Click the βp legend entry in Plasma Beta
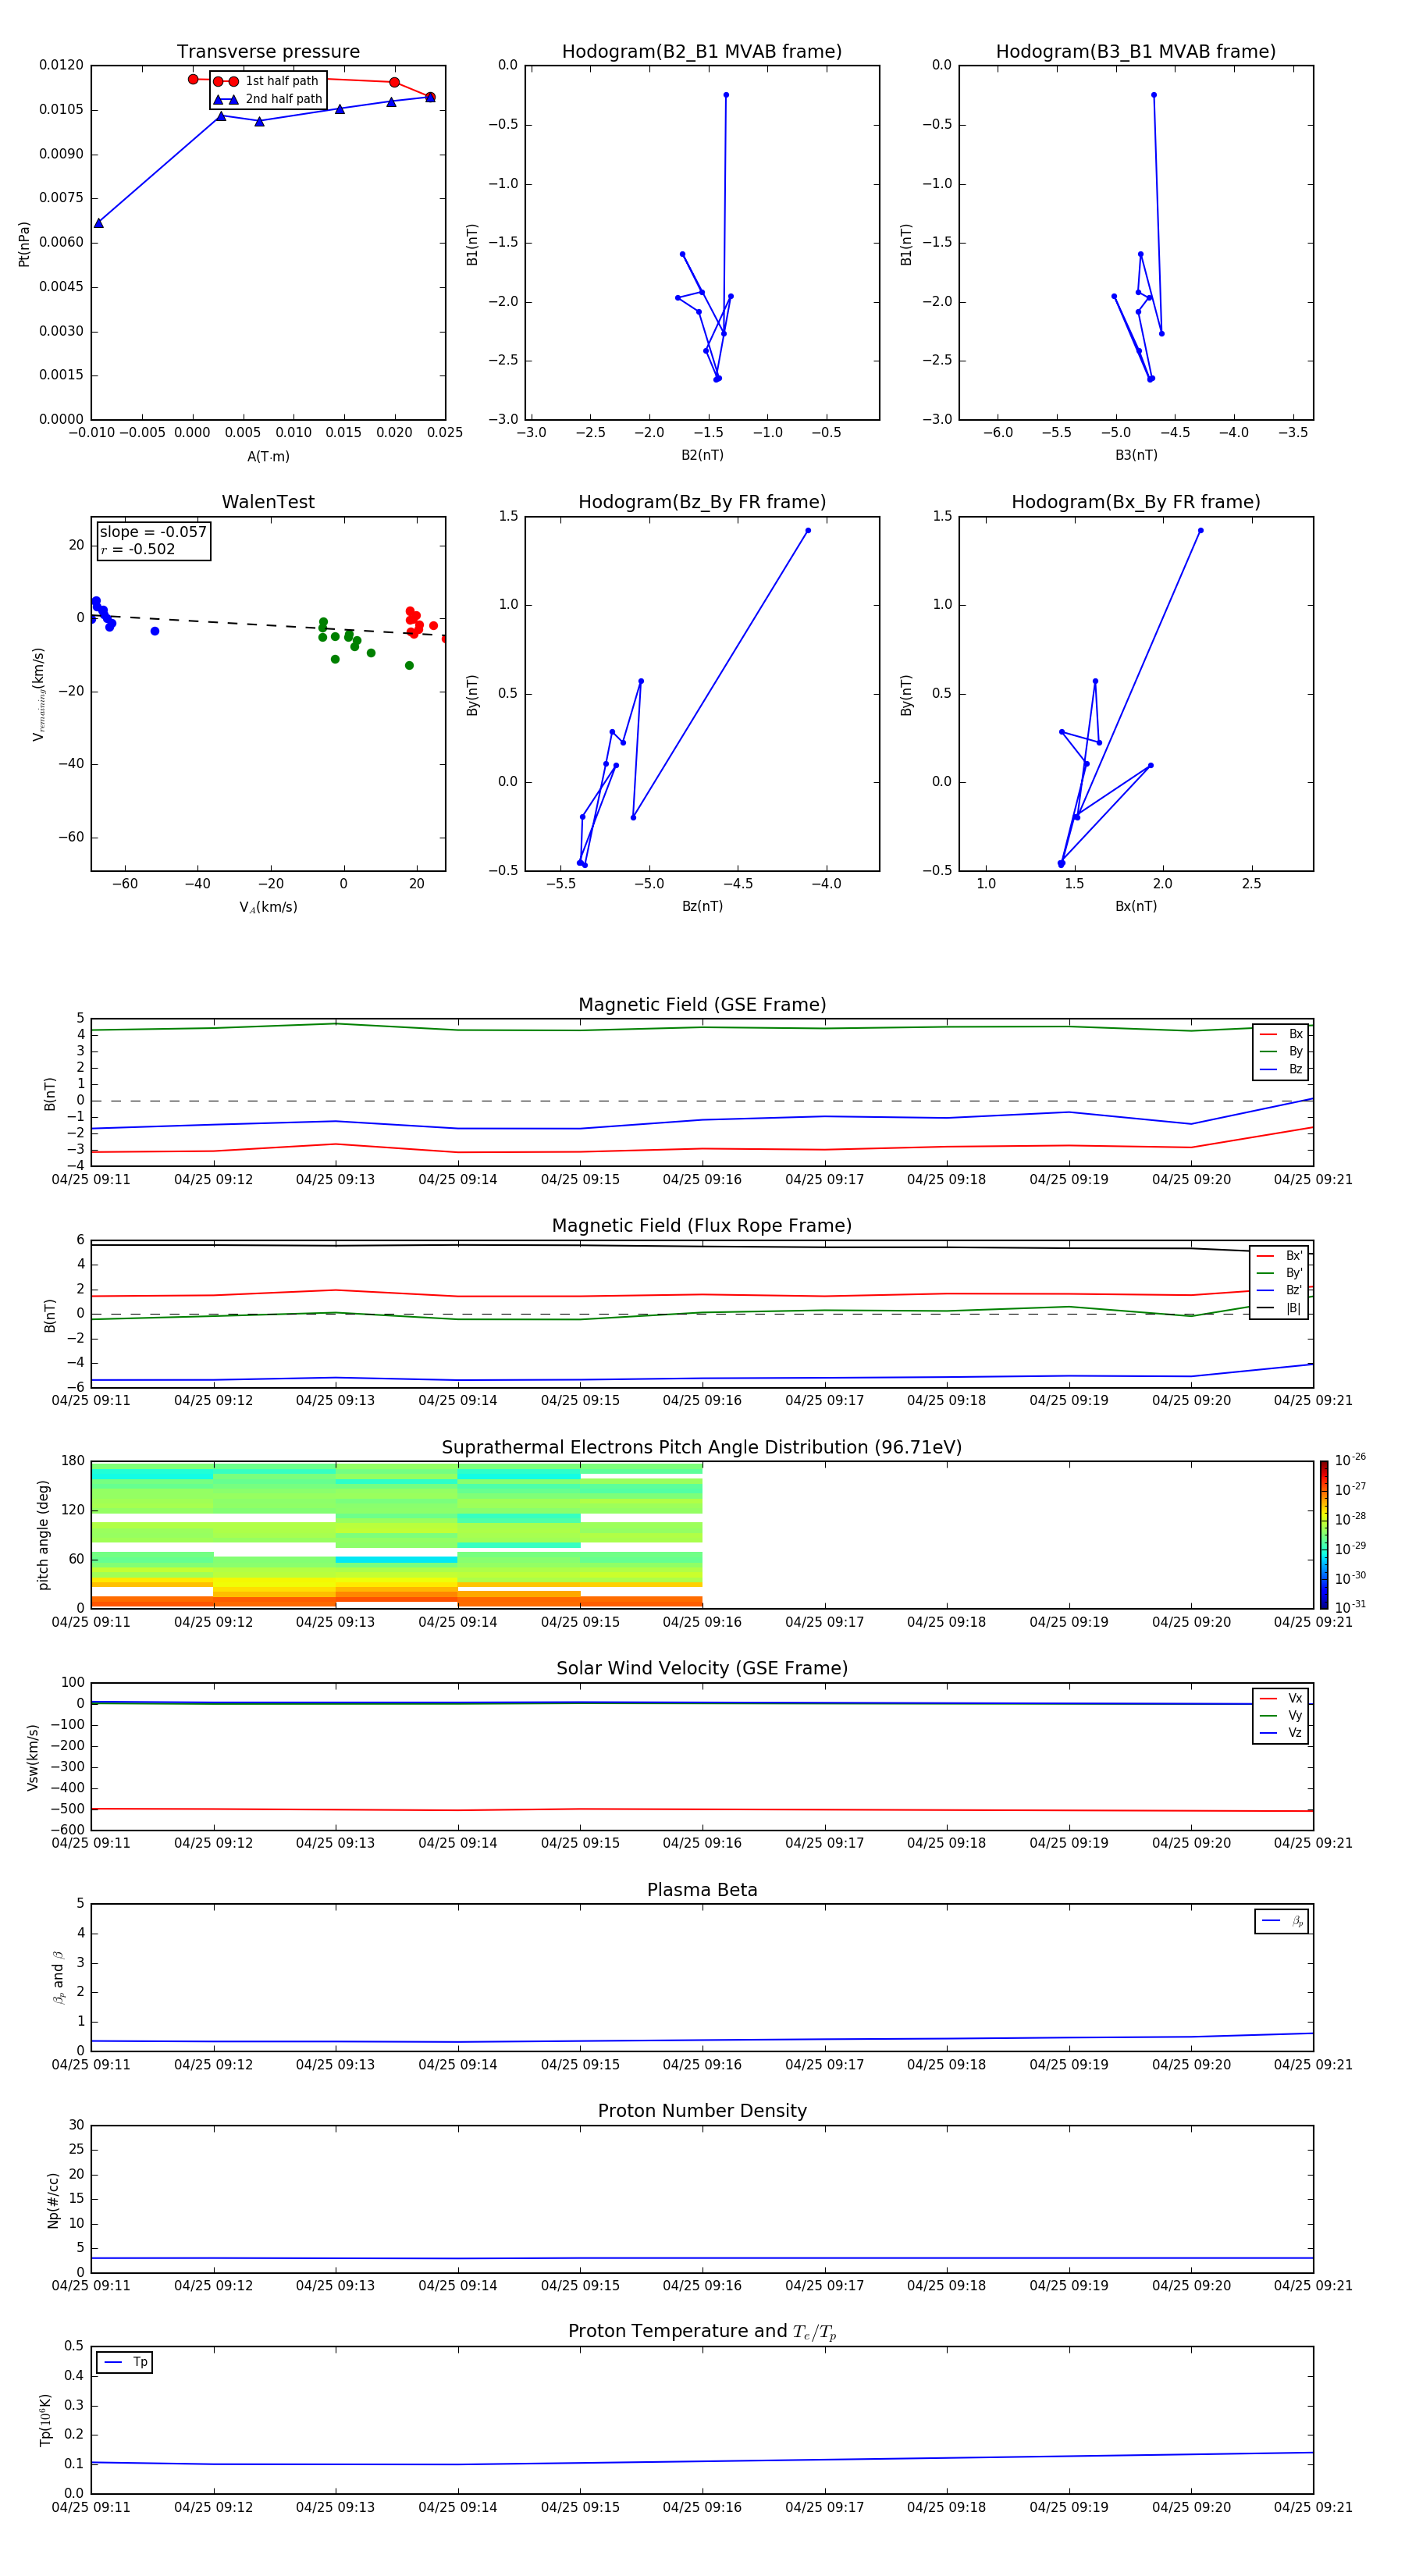Screen dimensions: 1405x2576 pyautogui.click(x=1281, y=1921)
